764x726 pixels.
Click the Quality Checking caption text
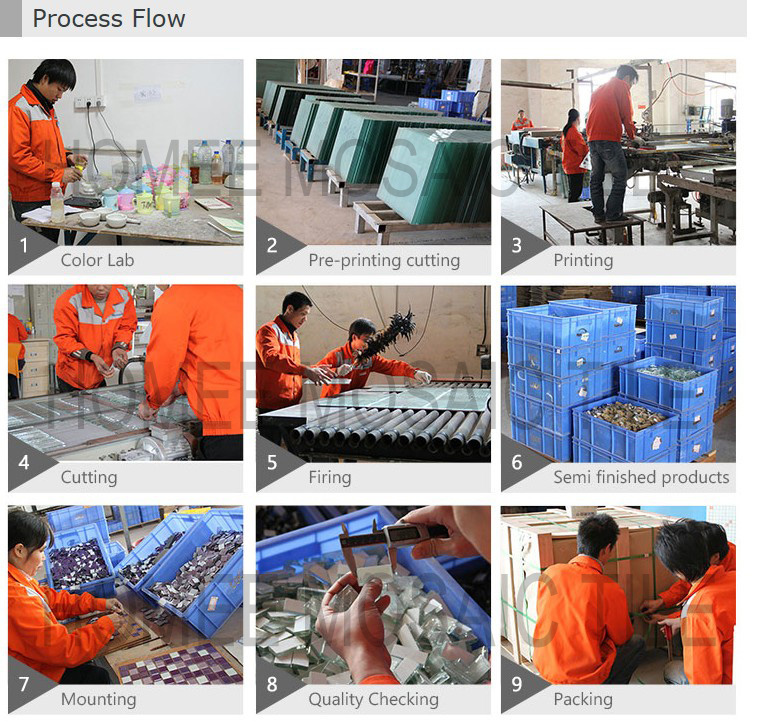374,699
